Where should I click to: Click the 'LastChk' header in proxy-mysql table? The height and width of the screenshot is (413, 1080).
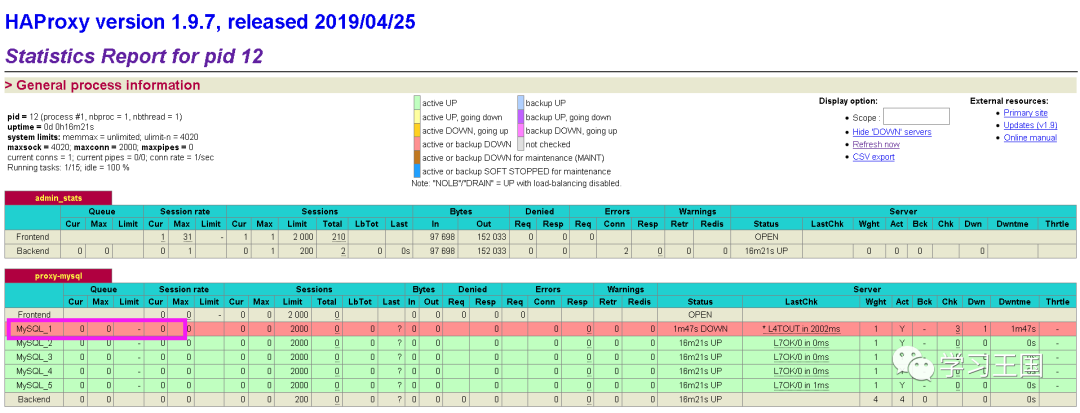(x=801, y=301)
